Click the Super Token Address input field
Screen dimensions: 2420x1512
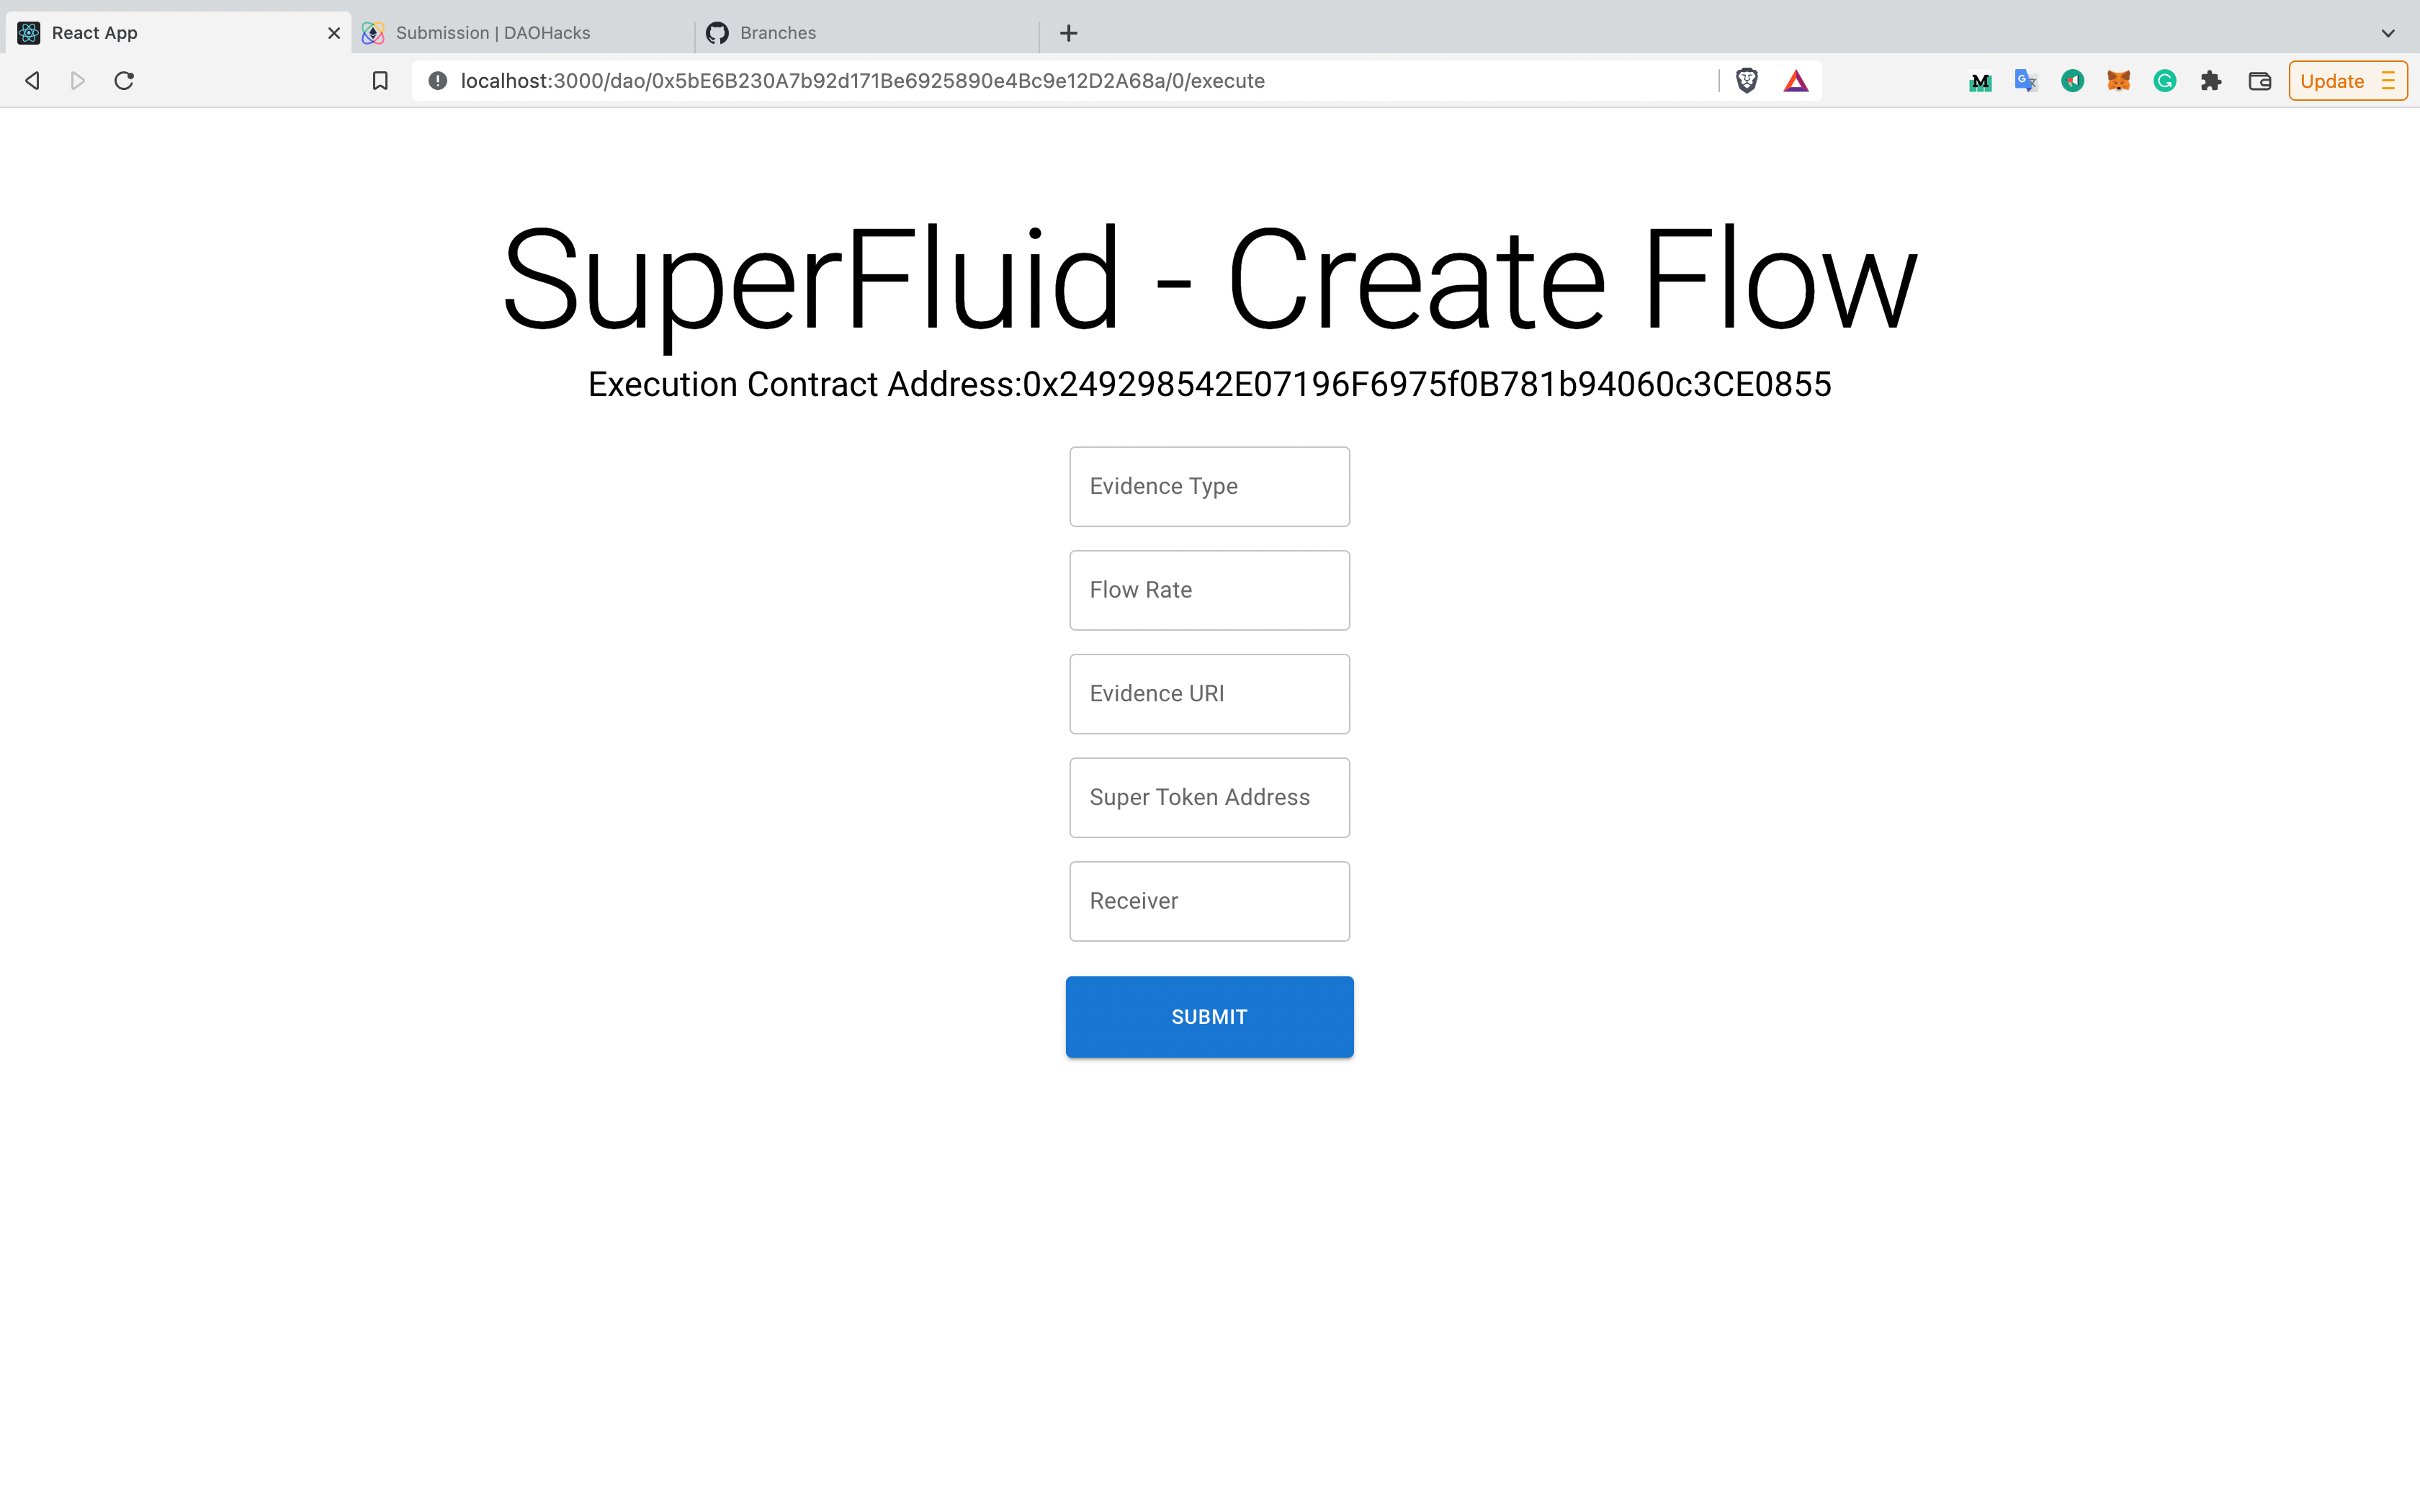point(1209,796)
